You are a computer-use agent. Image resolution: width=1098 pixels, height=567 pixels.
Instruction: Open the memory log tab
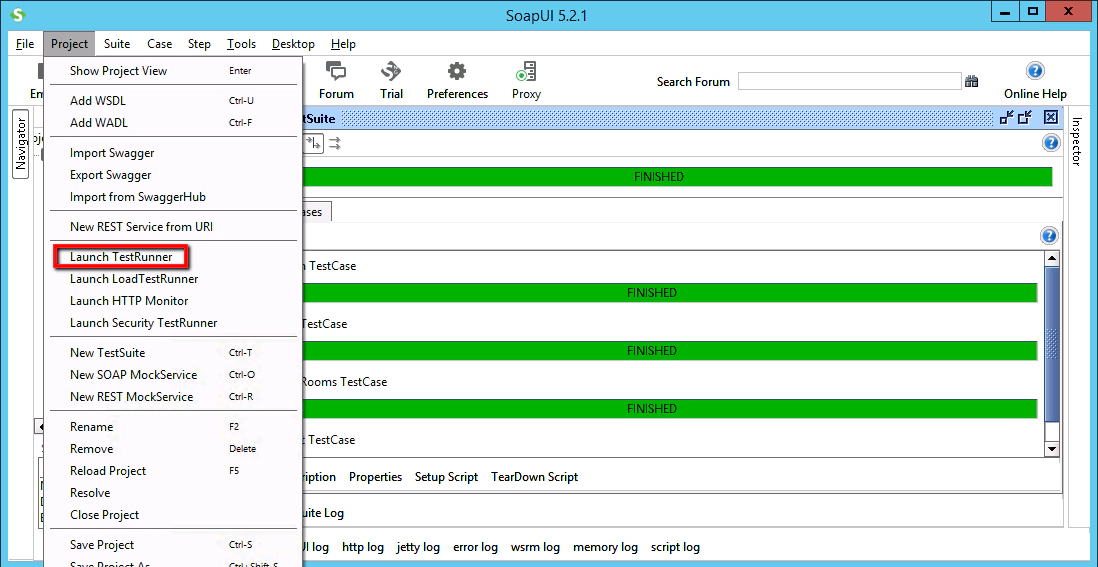coord(605,547)
